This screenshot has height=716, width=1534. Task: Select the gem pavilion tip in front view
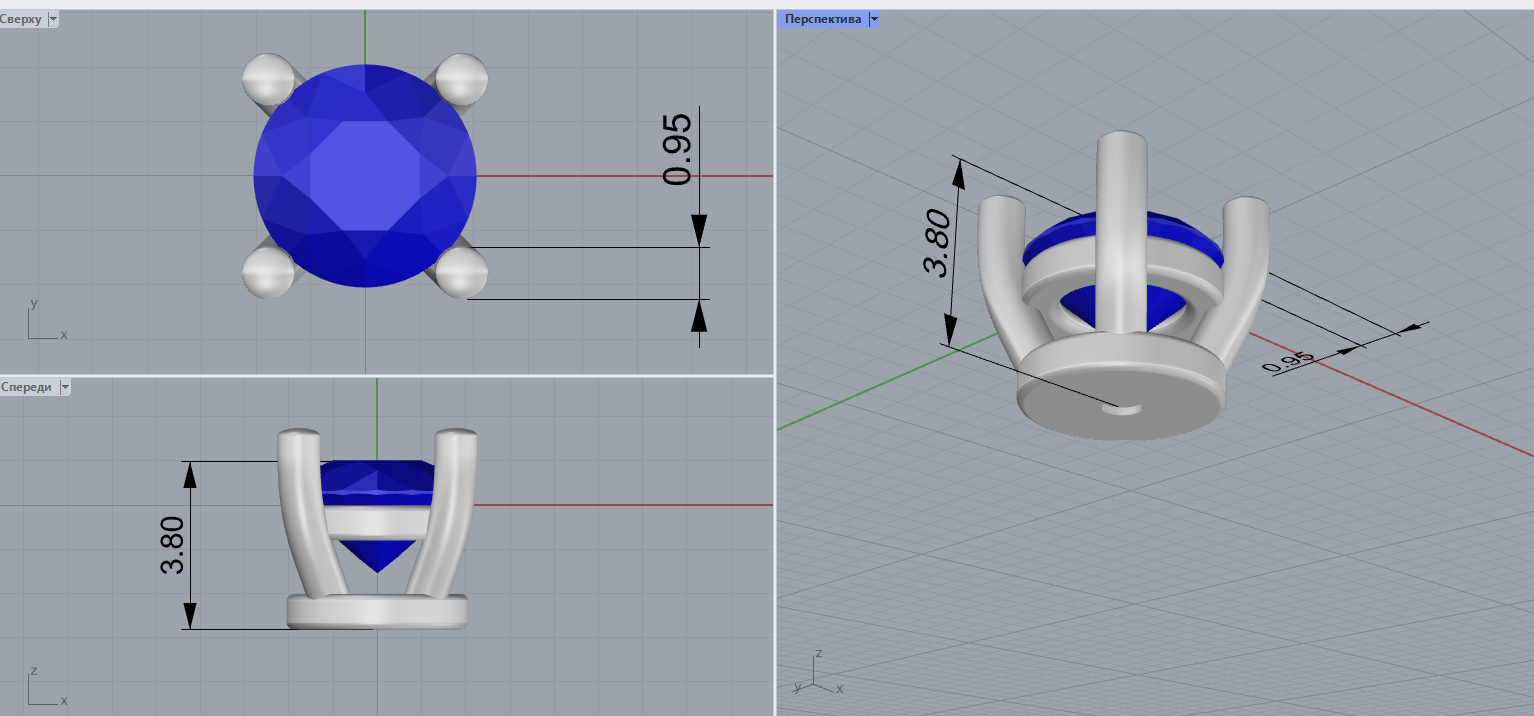coord(376,563)
